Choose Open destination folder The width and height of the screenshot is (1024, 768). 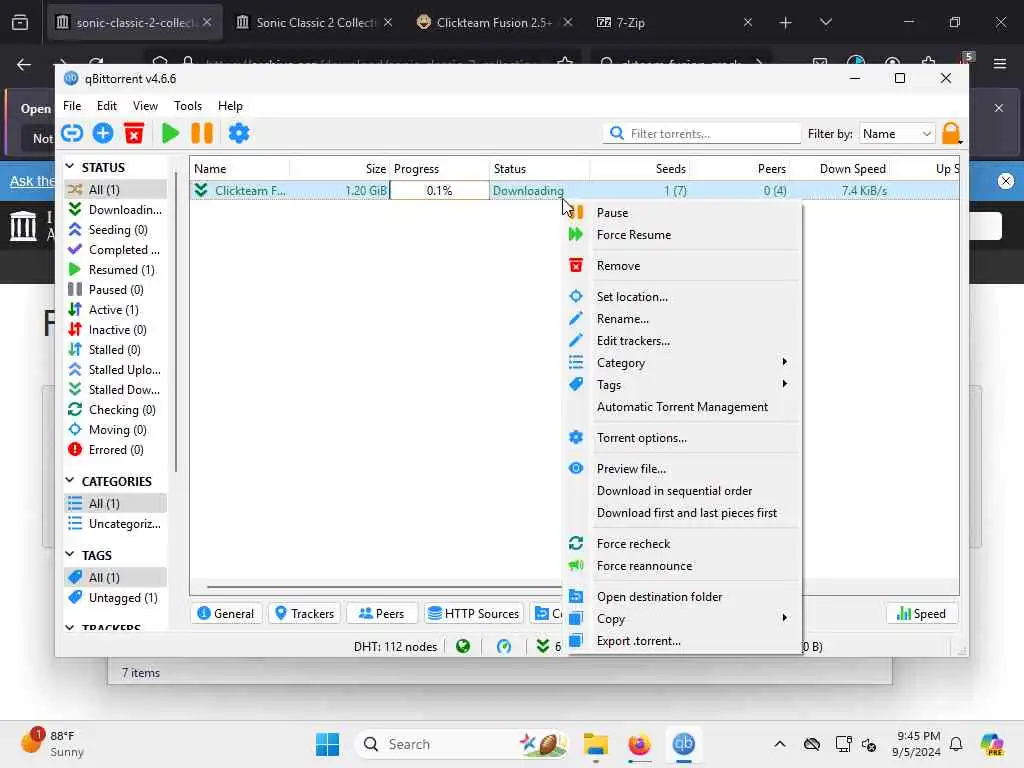[683, 597]
